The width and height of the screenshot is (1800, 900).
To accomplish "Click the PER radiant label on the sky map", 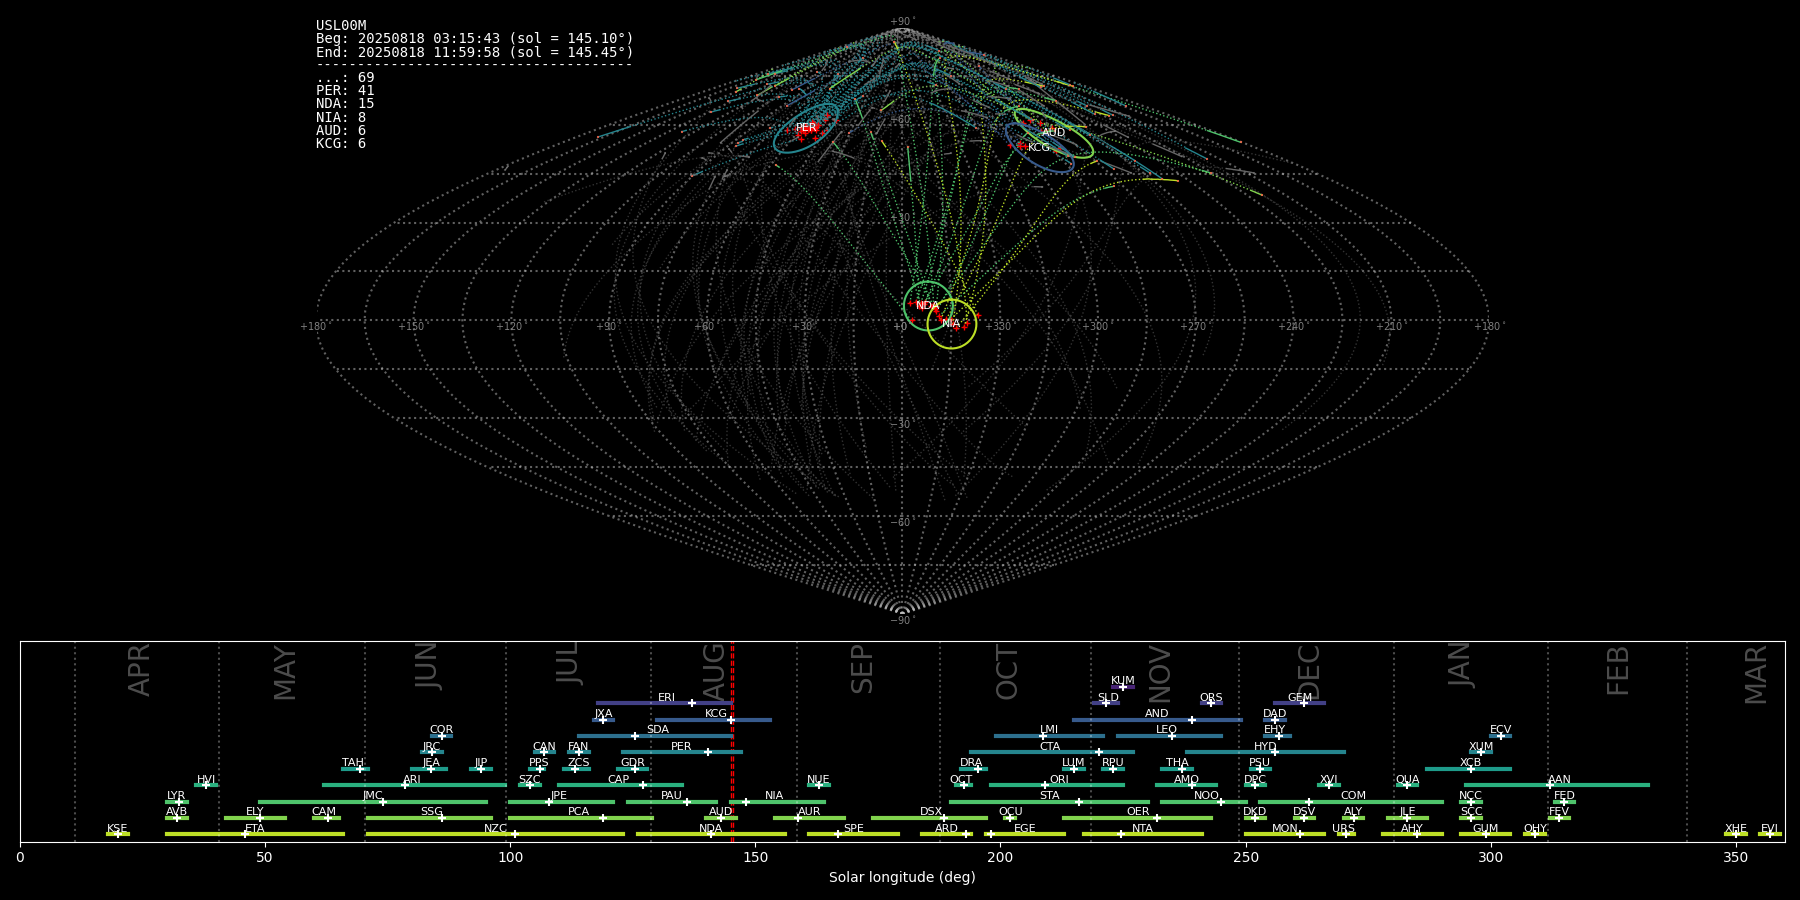I will (x=806, y=128).
